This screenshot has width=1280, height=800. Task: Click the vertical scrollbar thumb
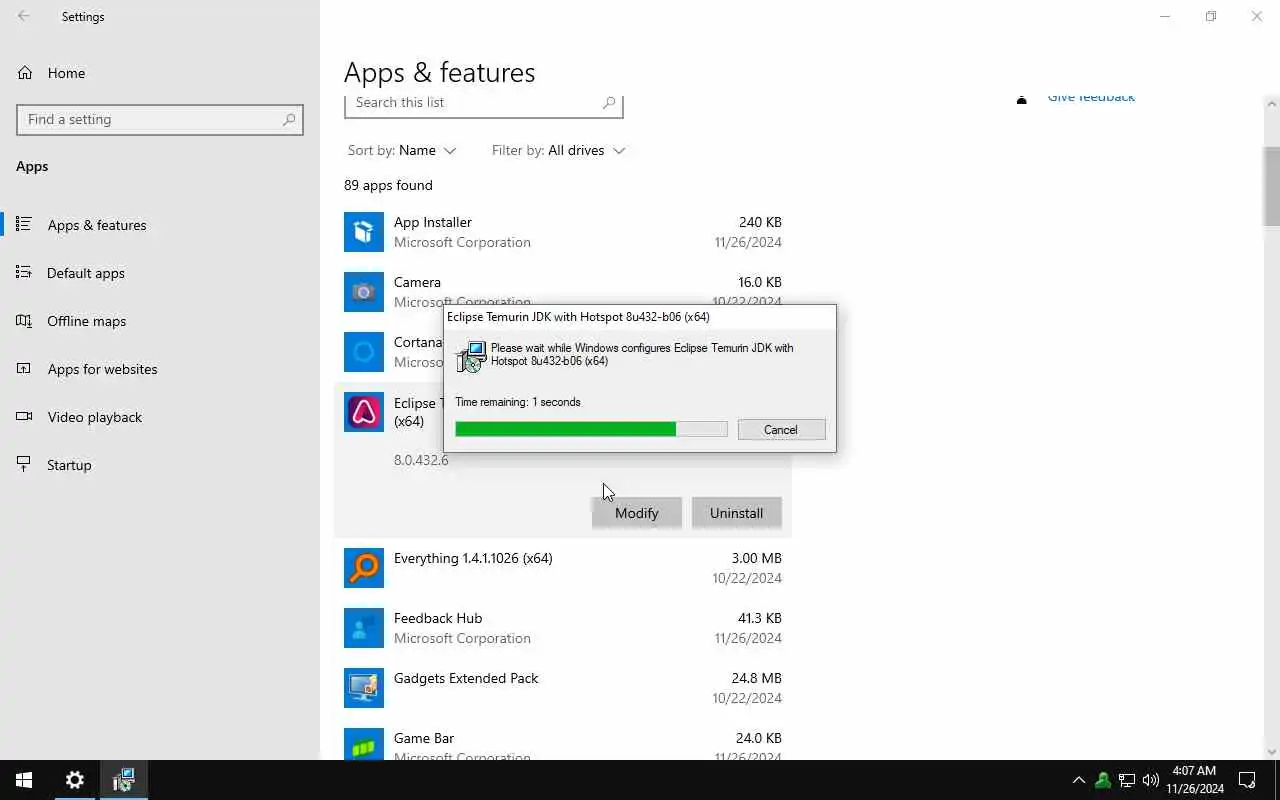pyautogui.click(x=1272, y=185)
